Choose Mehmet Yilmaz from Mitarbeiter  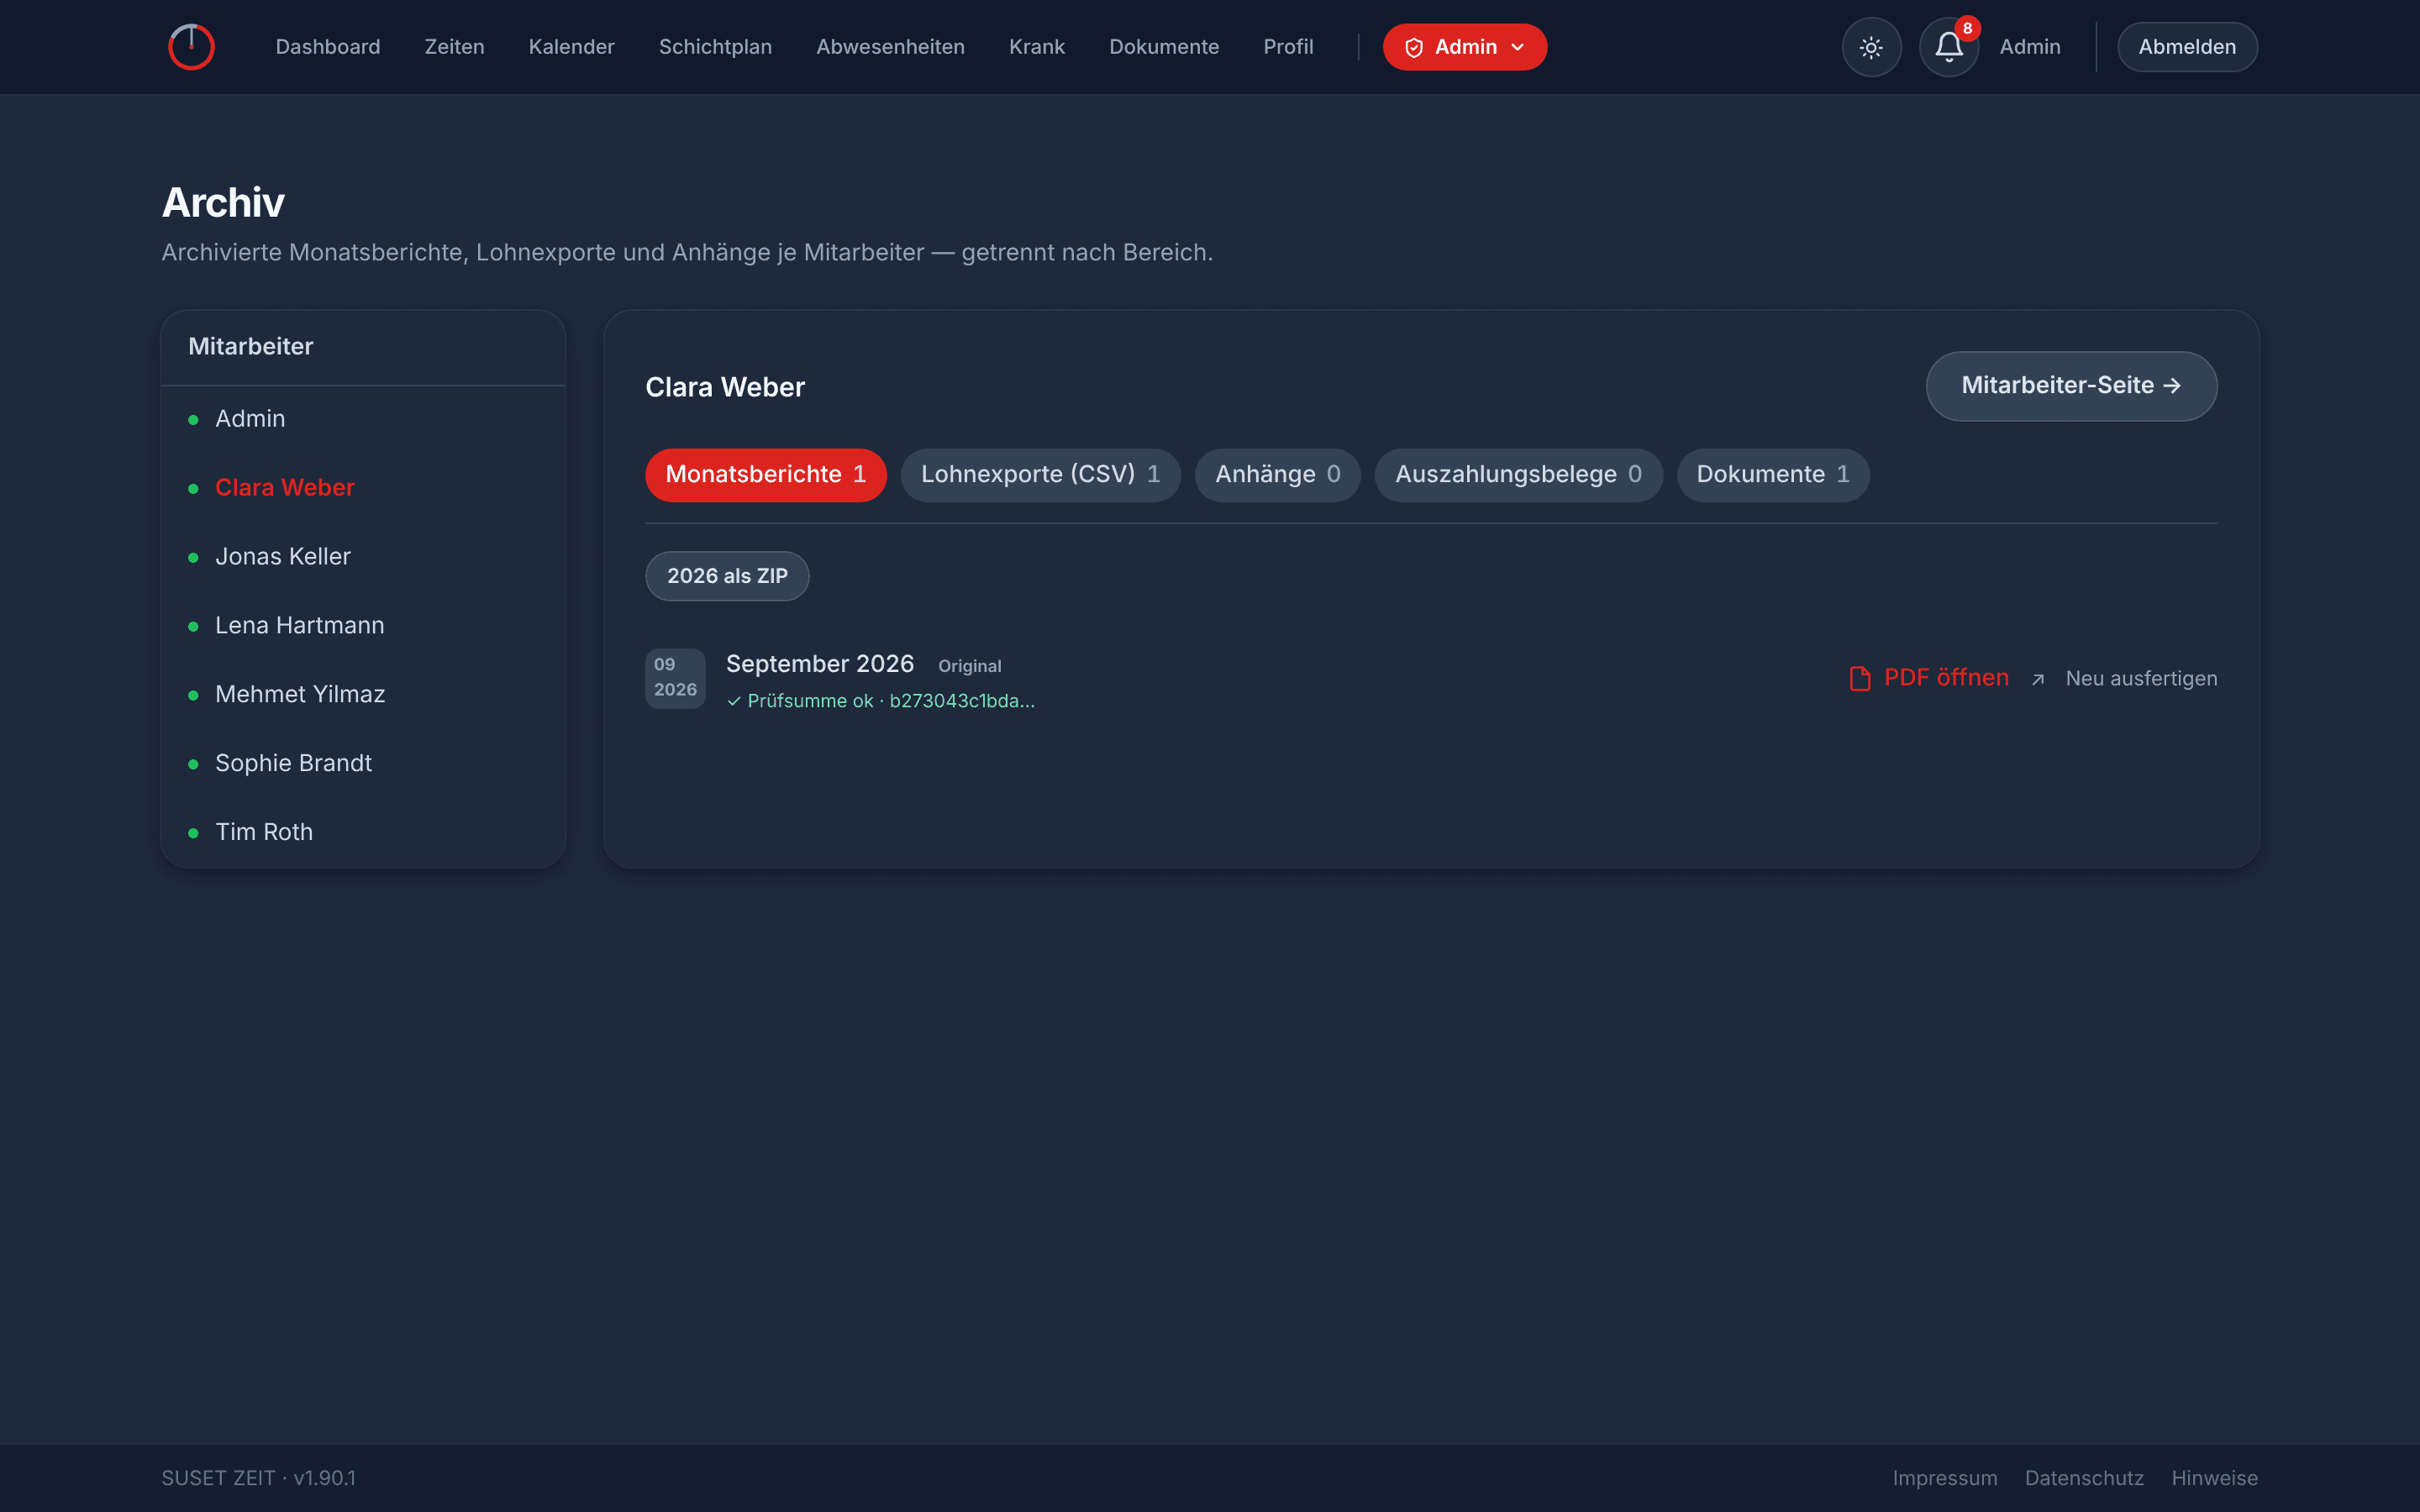(363, 695)
